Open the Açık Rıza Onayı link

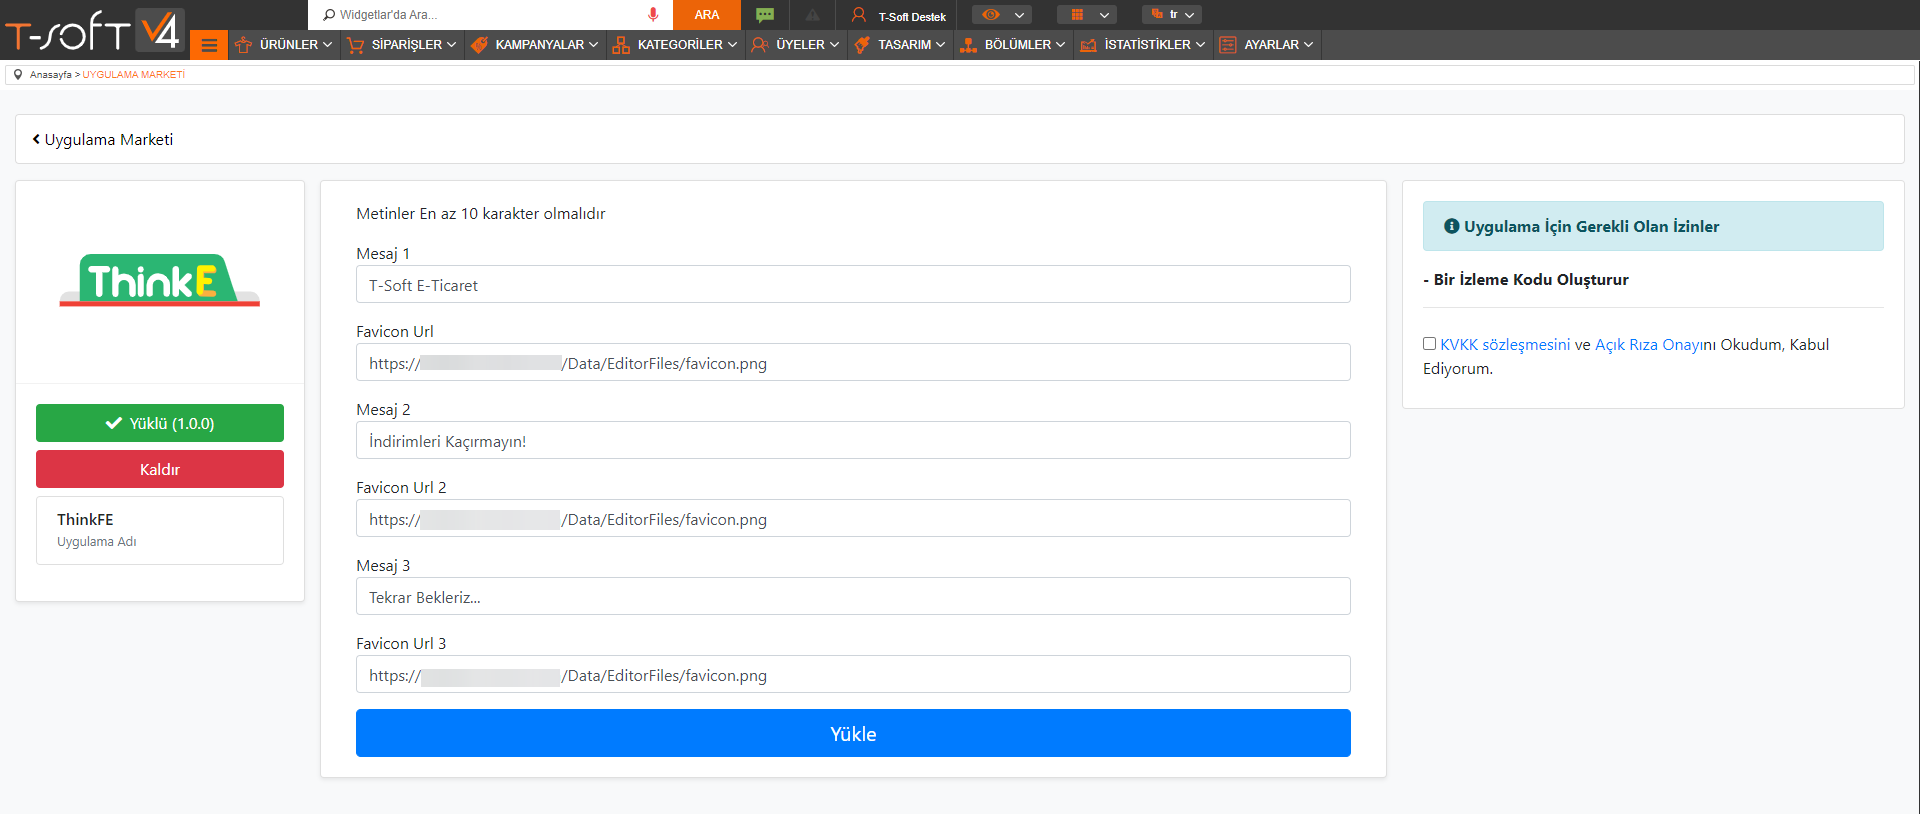(x=1647, y=344)
